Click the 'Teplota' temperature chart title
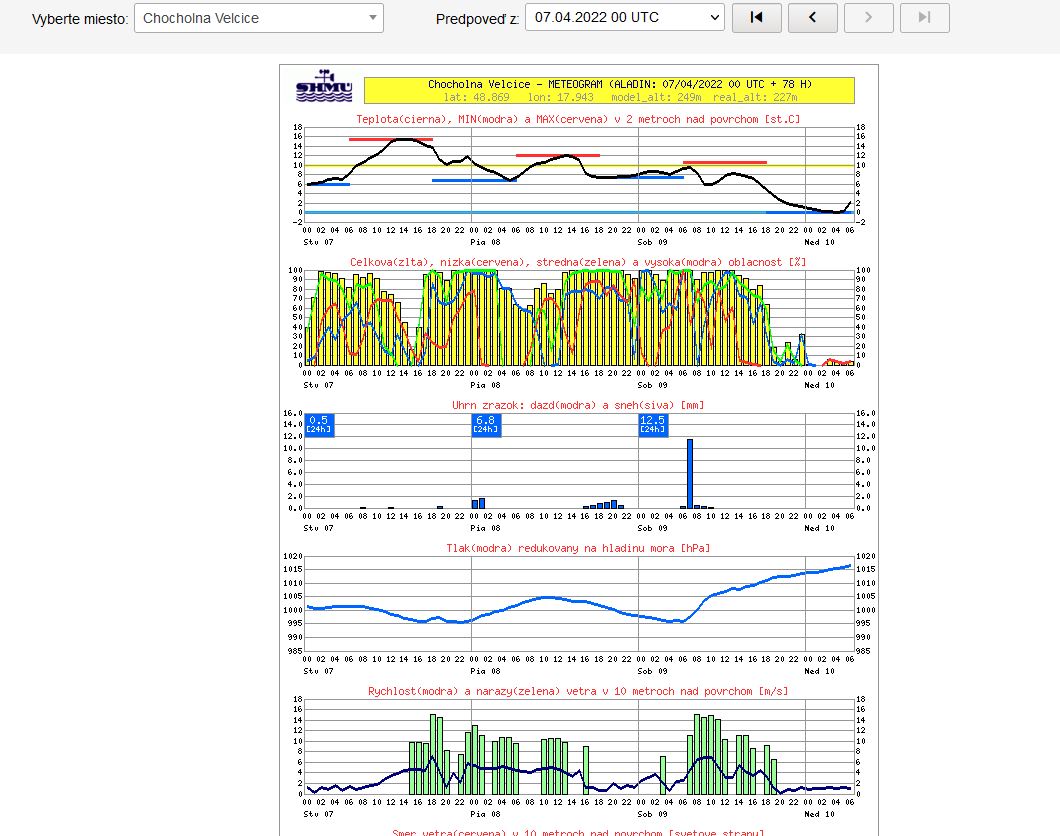 tap(578, 119)
